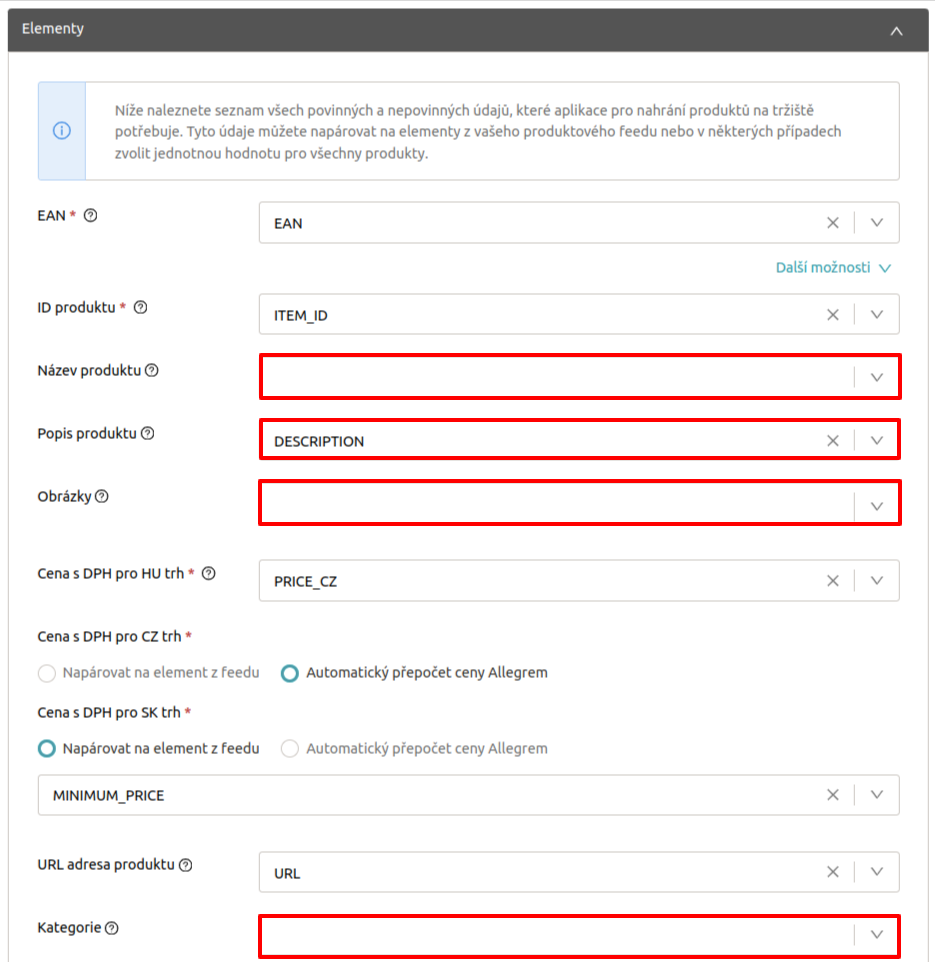Clear the EAN field selection
The height and width of the screenshot is (962, 935).
[832, 223]
